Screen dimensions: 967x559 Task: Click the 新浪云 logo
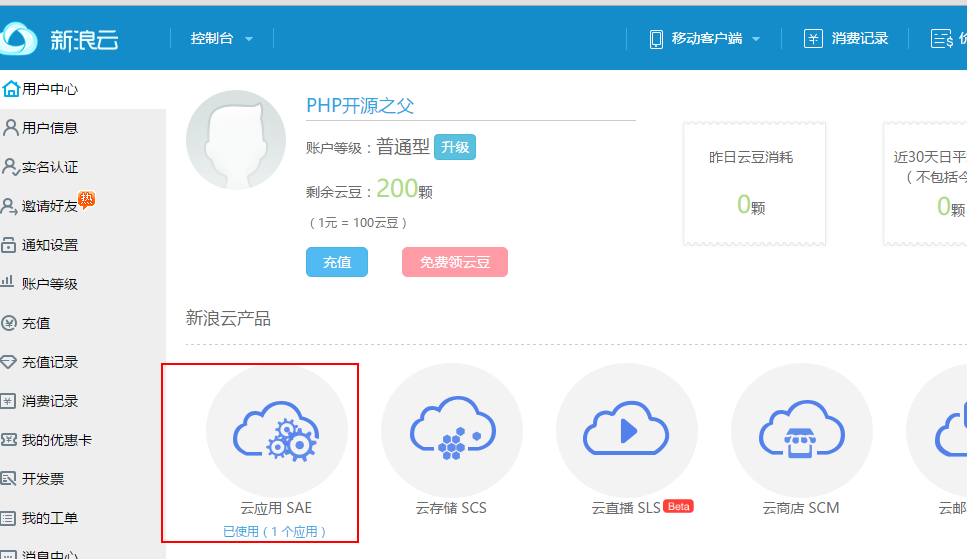[x=60, y=39]
